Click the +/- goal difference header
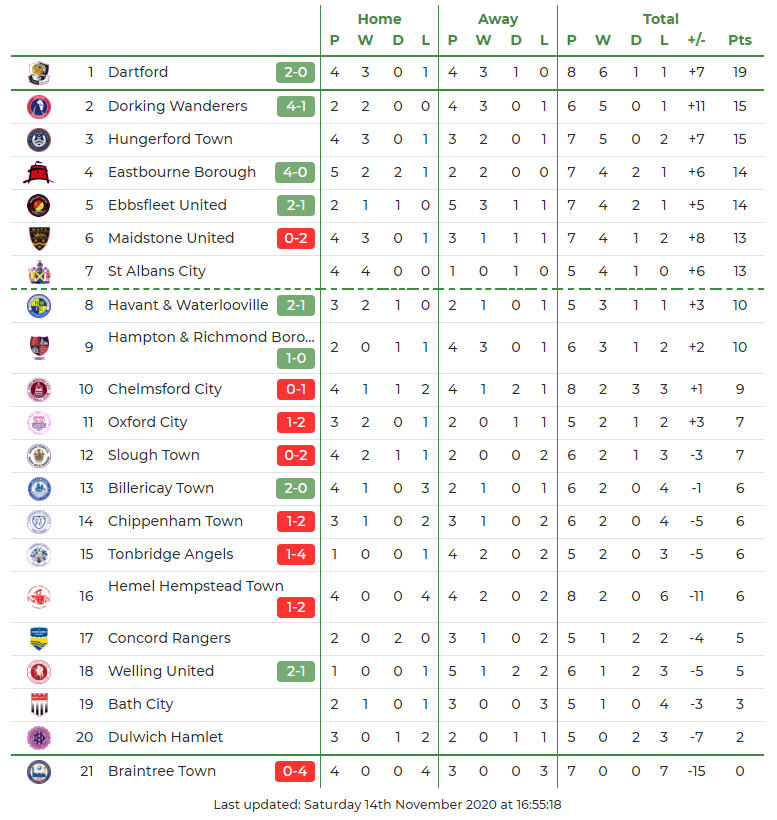777x820 pixels. [696, 40]
